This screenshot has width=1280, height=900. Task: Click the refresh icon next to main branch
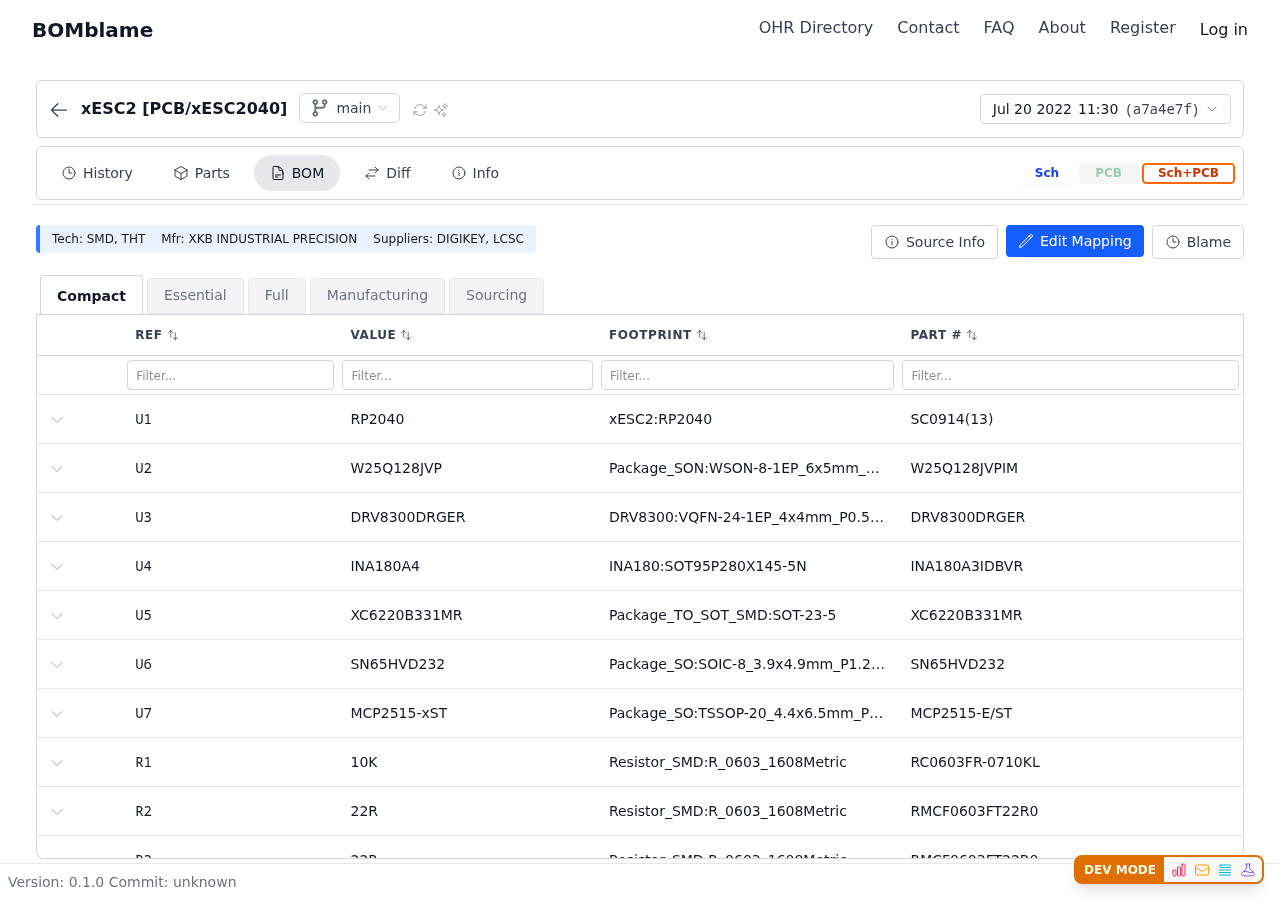tap(420, 110)
